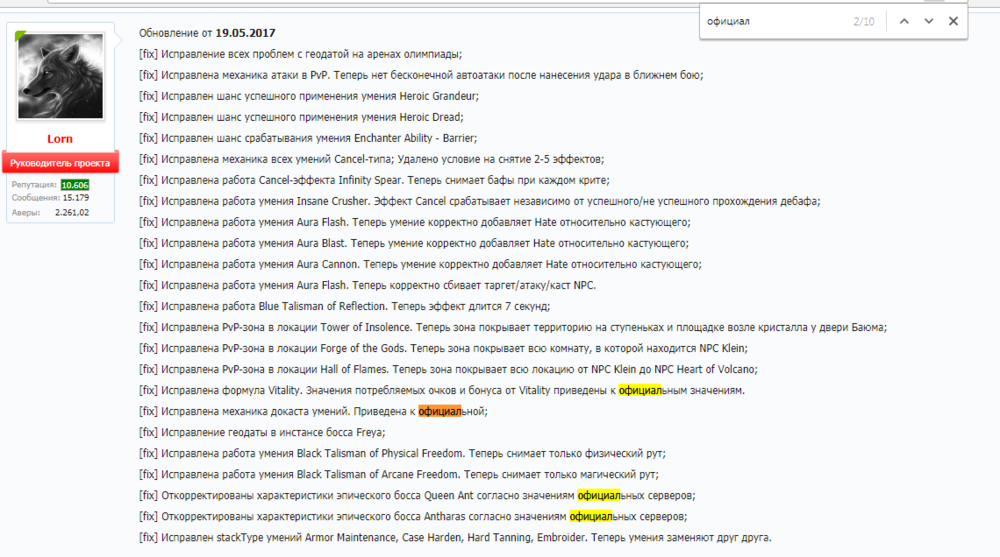Click the Queen Ant epic boss line

[x=417, y=496]
